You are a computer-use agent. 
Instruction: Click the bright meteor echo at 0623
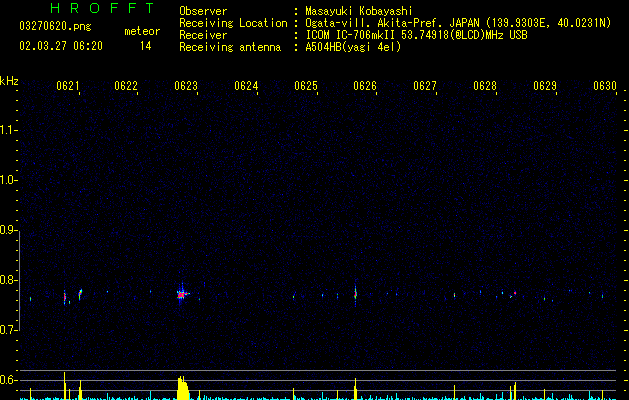[x=182, y=294]
